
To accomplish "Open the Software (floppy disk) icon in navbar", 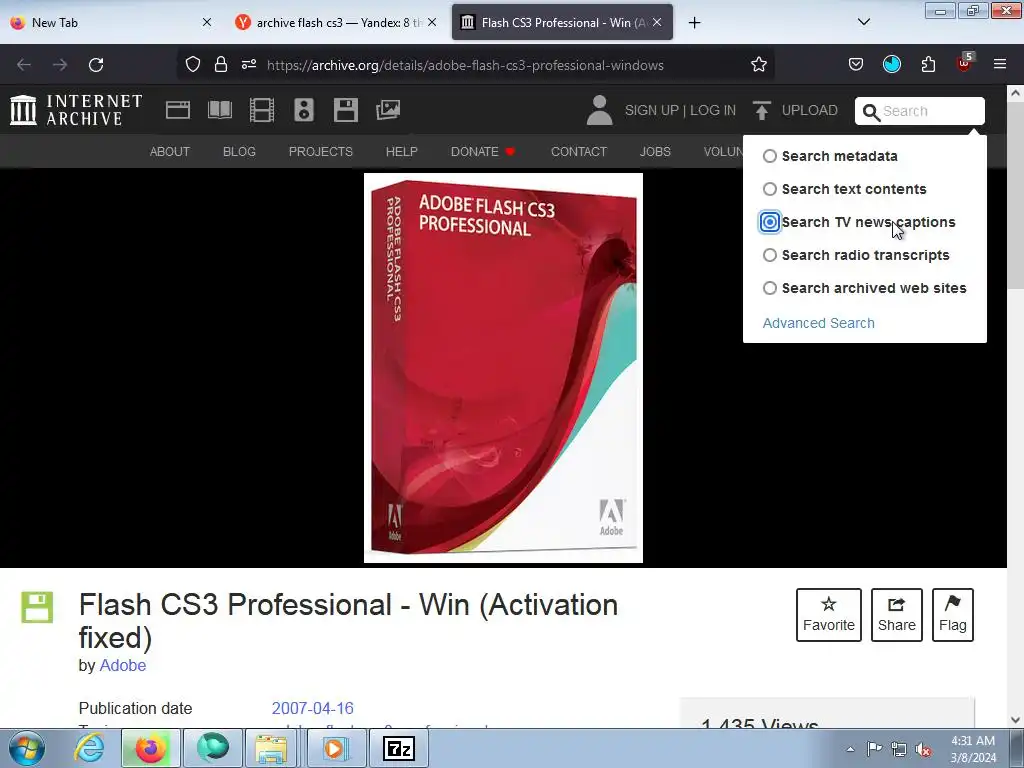I will (x=345, y=110).
